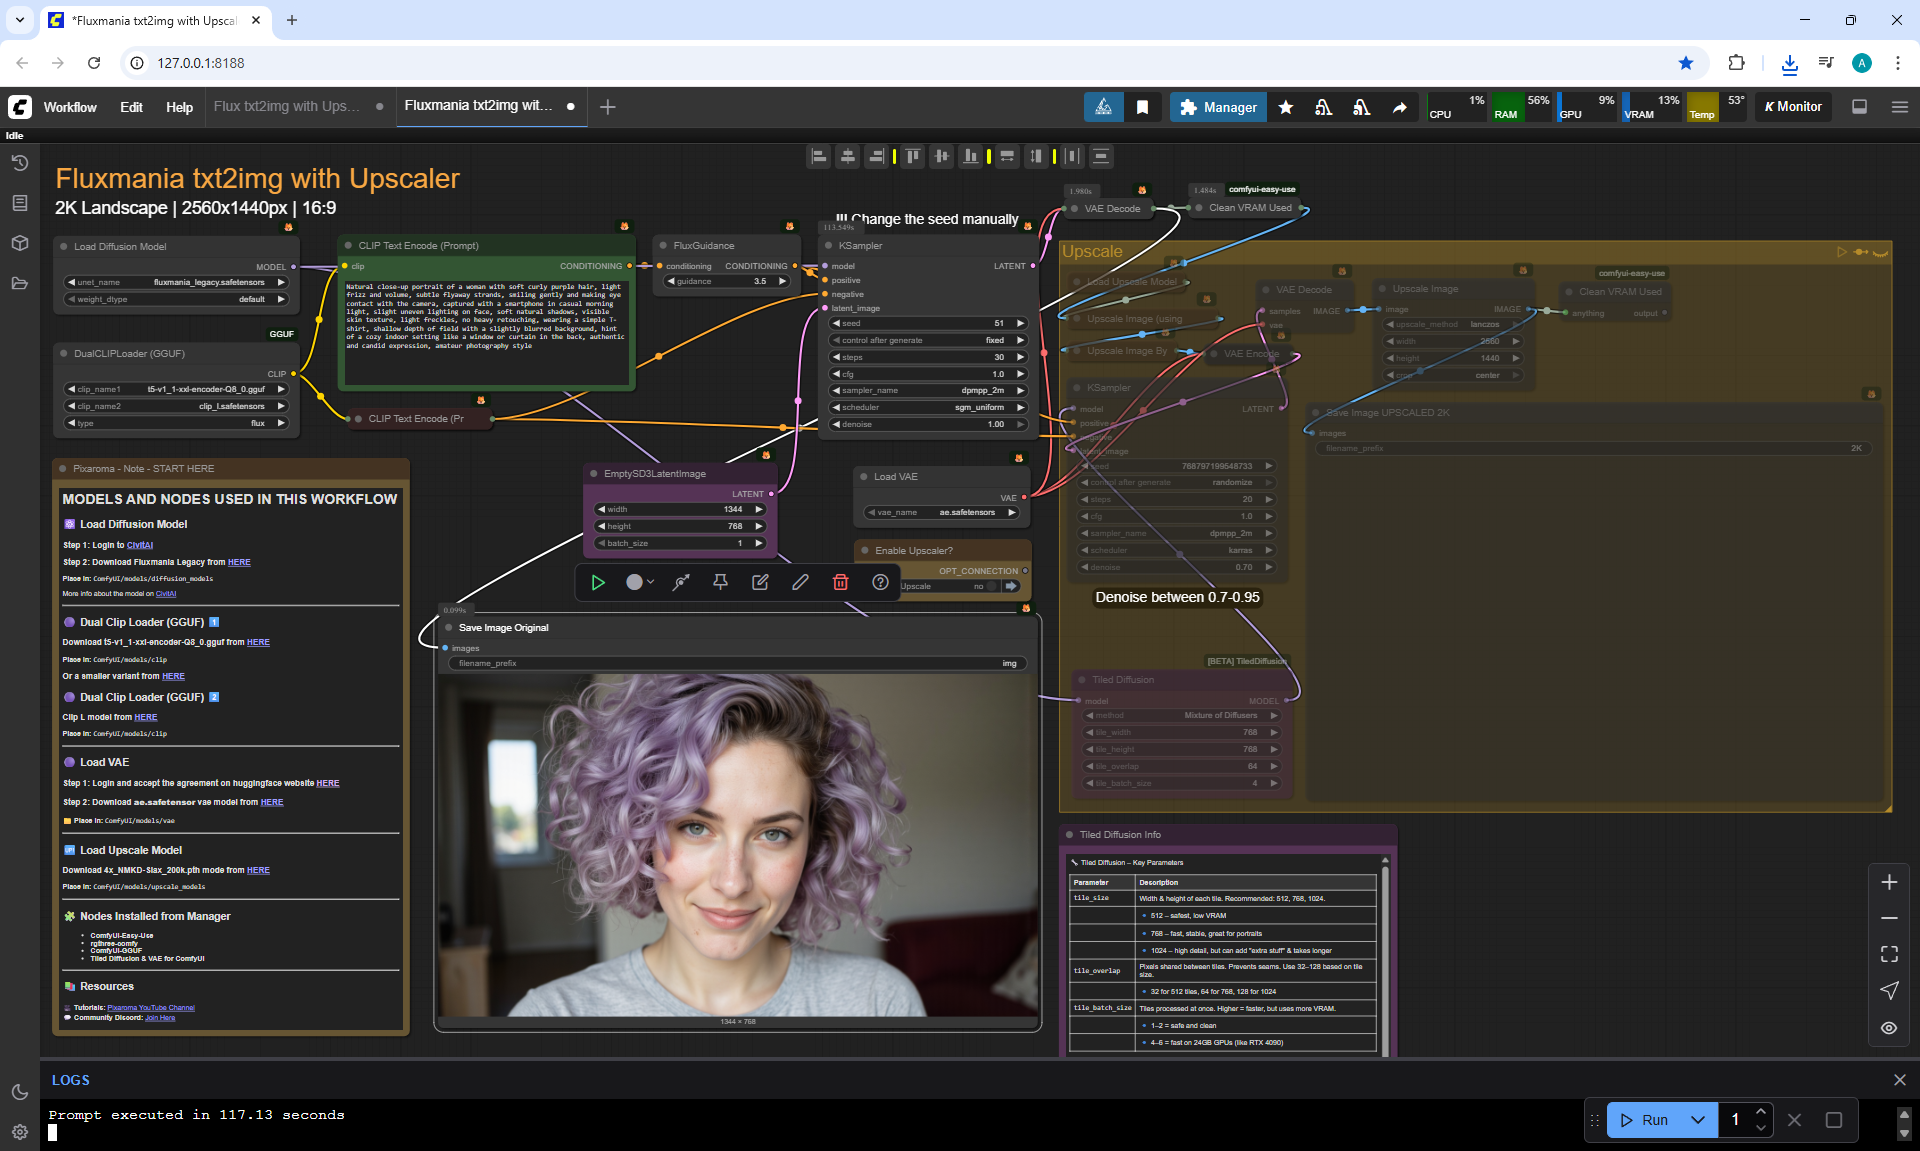
Task: Open color dropdown in selection toolbar
Action: [640, 582]
